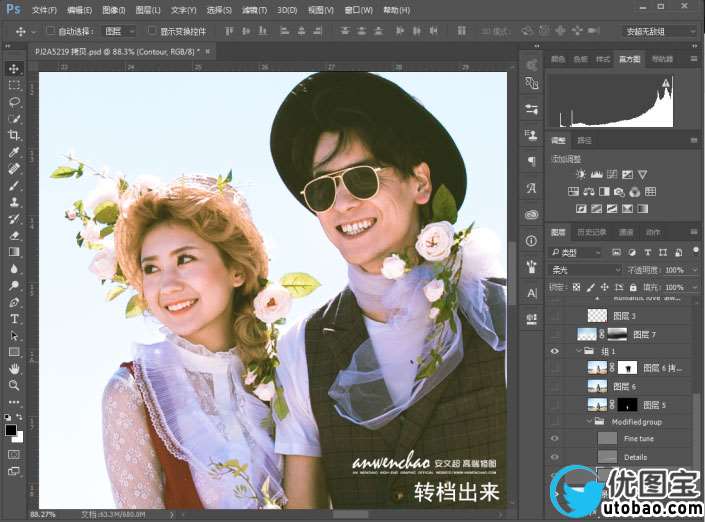Open the 窗口(W) menu
705x522 pixels.
click(x=358, y=10)
